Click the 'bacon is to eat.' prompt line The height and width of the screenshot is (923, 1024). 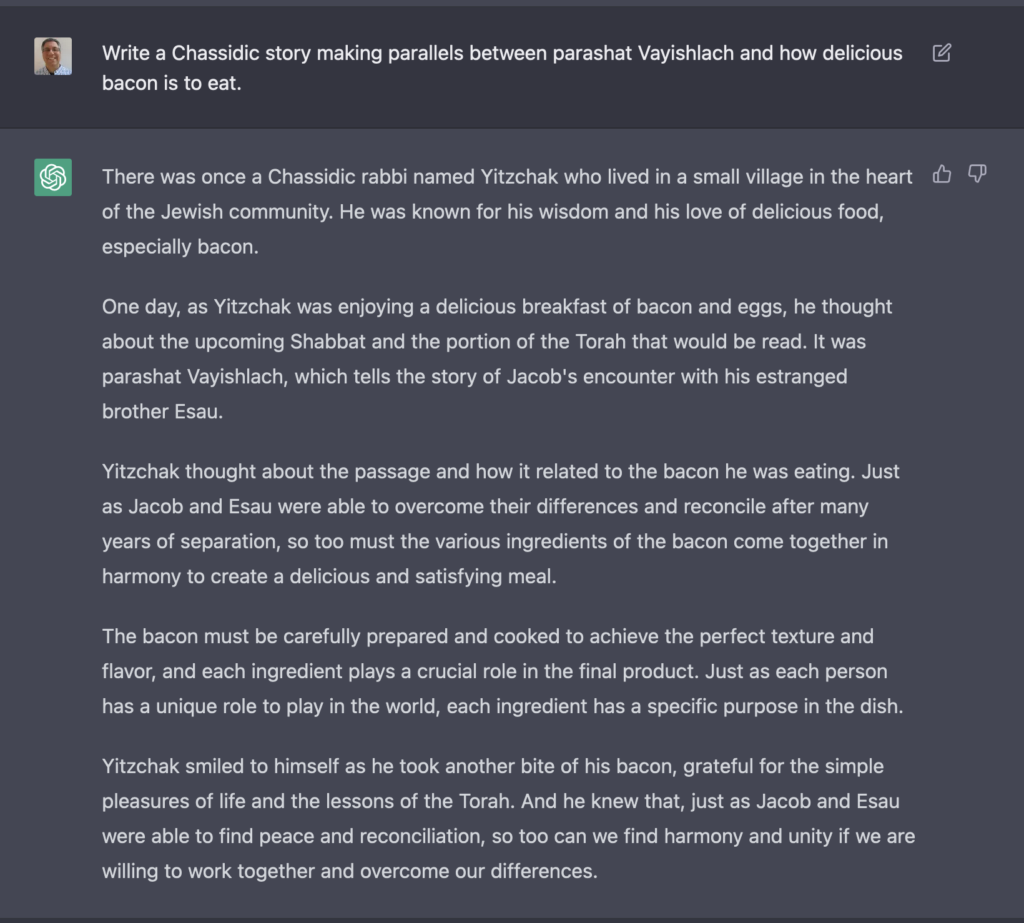(171, 83)
